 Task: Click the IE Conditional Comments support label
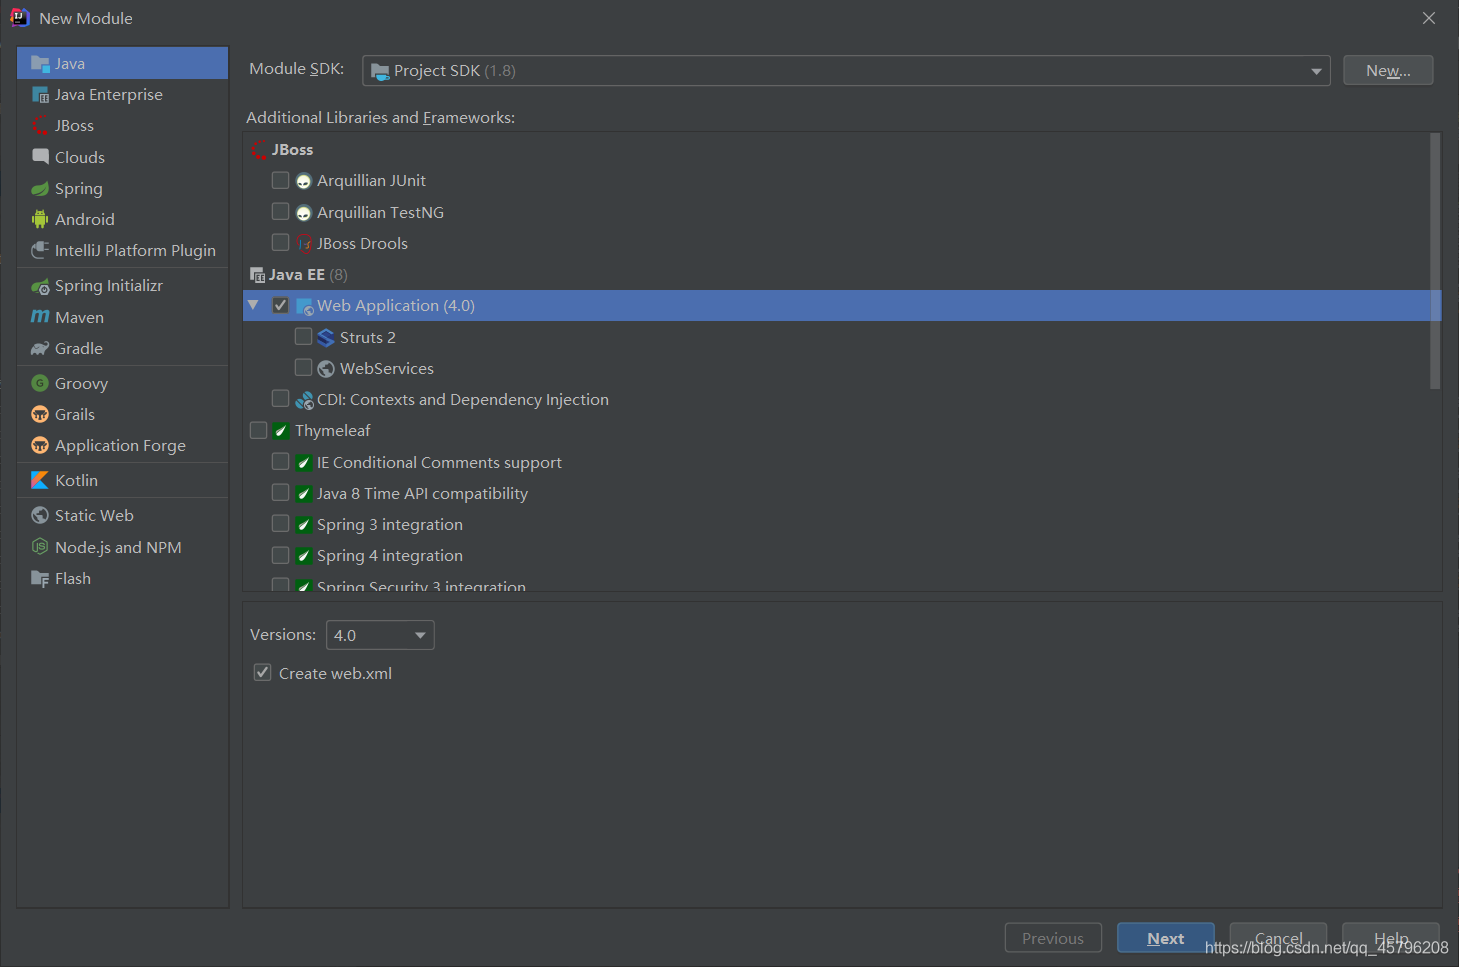click(439, 463)
